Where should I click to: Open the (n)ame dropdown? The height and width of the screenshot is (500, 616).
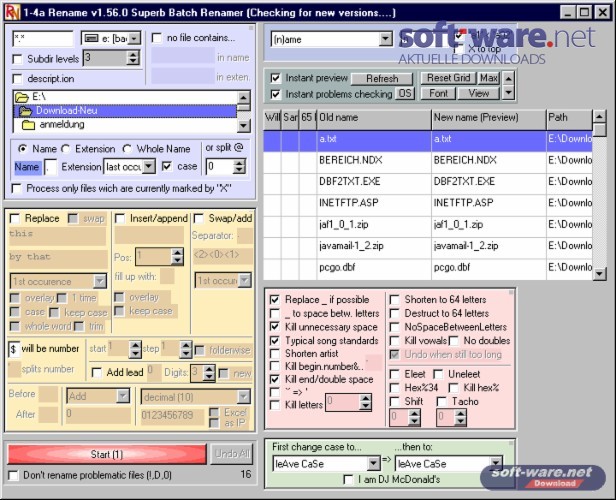(x=385, y=39)
